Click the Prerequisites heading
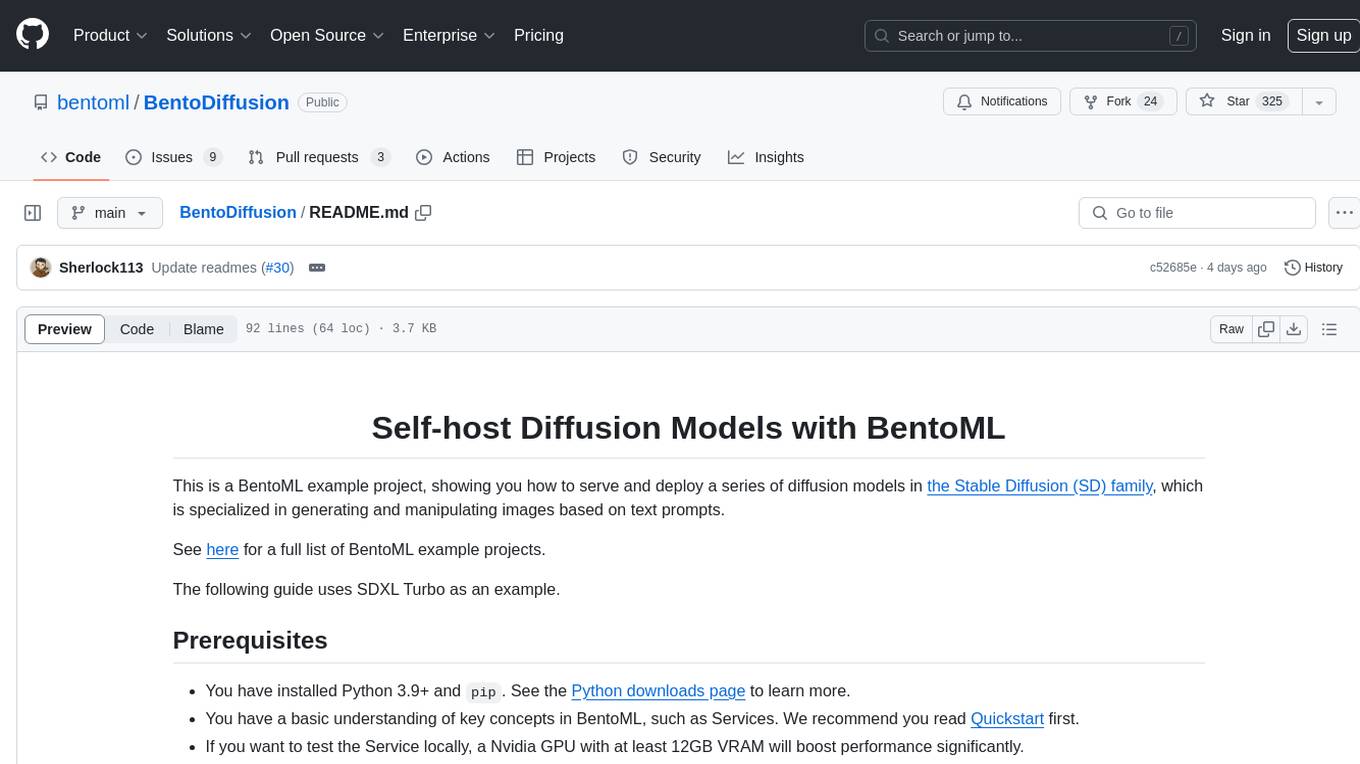Image resolution: width=1360 pixels, height=764 pixels. tap(250, 640)
